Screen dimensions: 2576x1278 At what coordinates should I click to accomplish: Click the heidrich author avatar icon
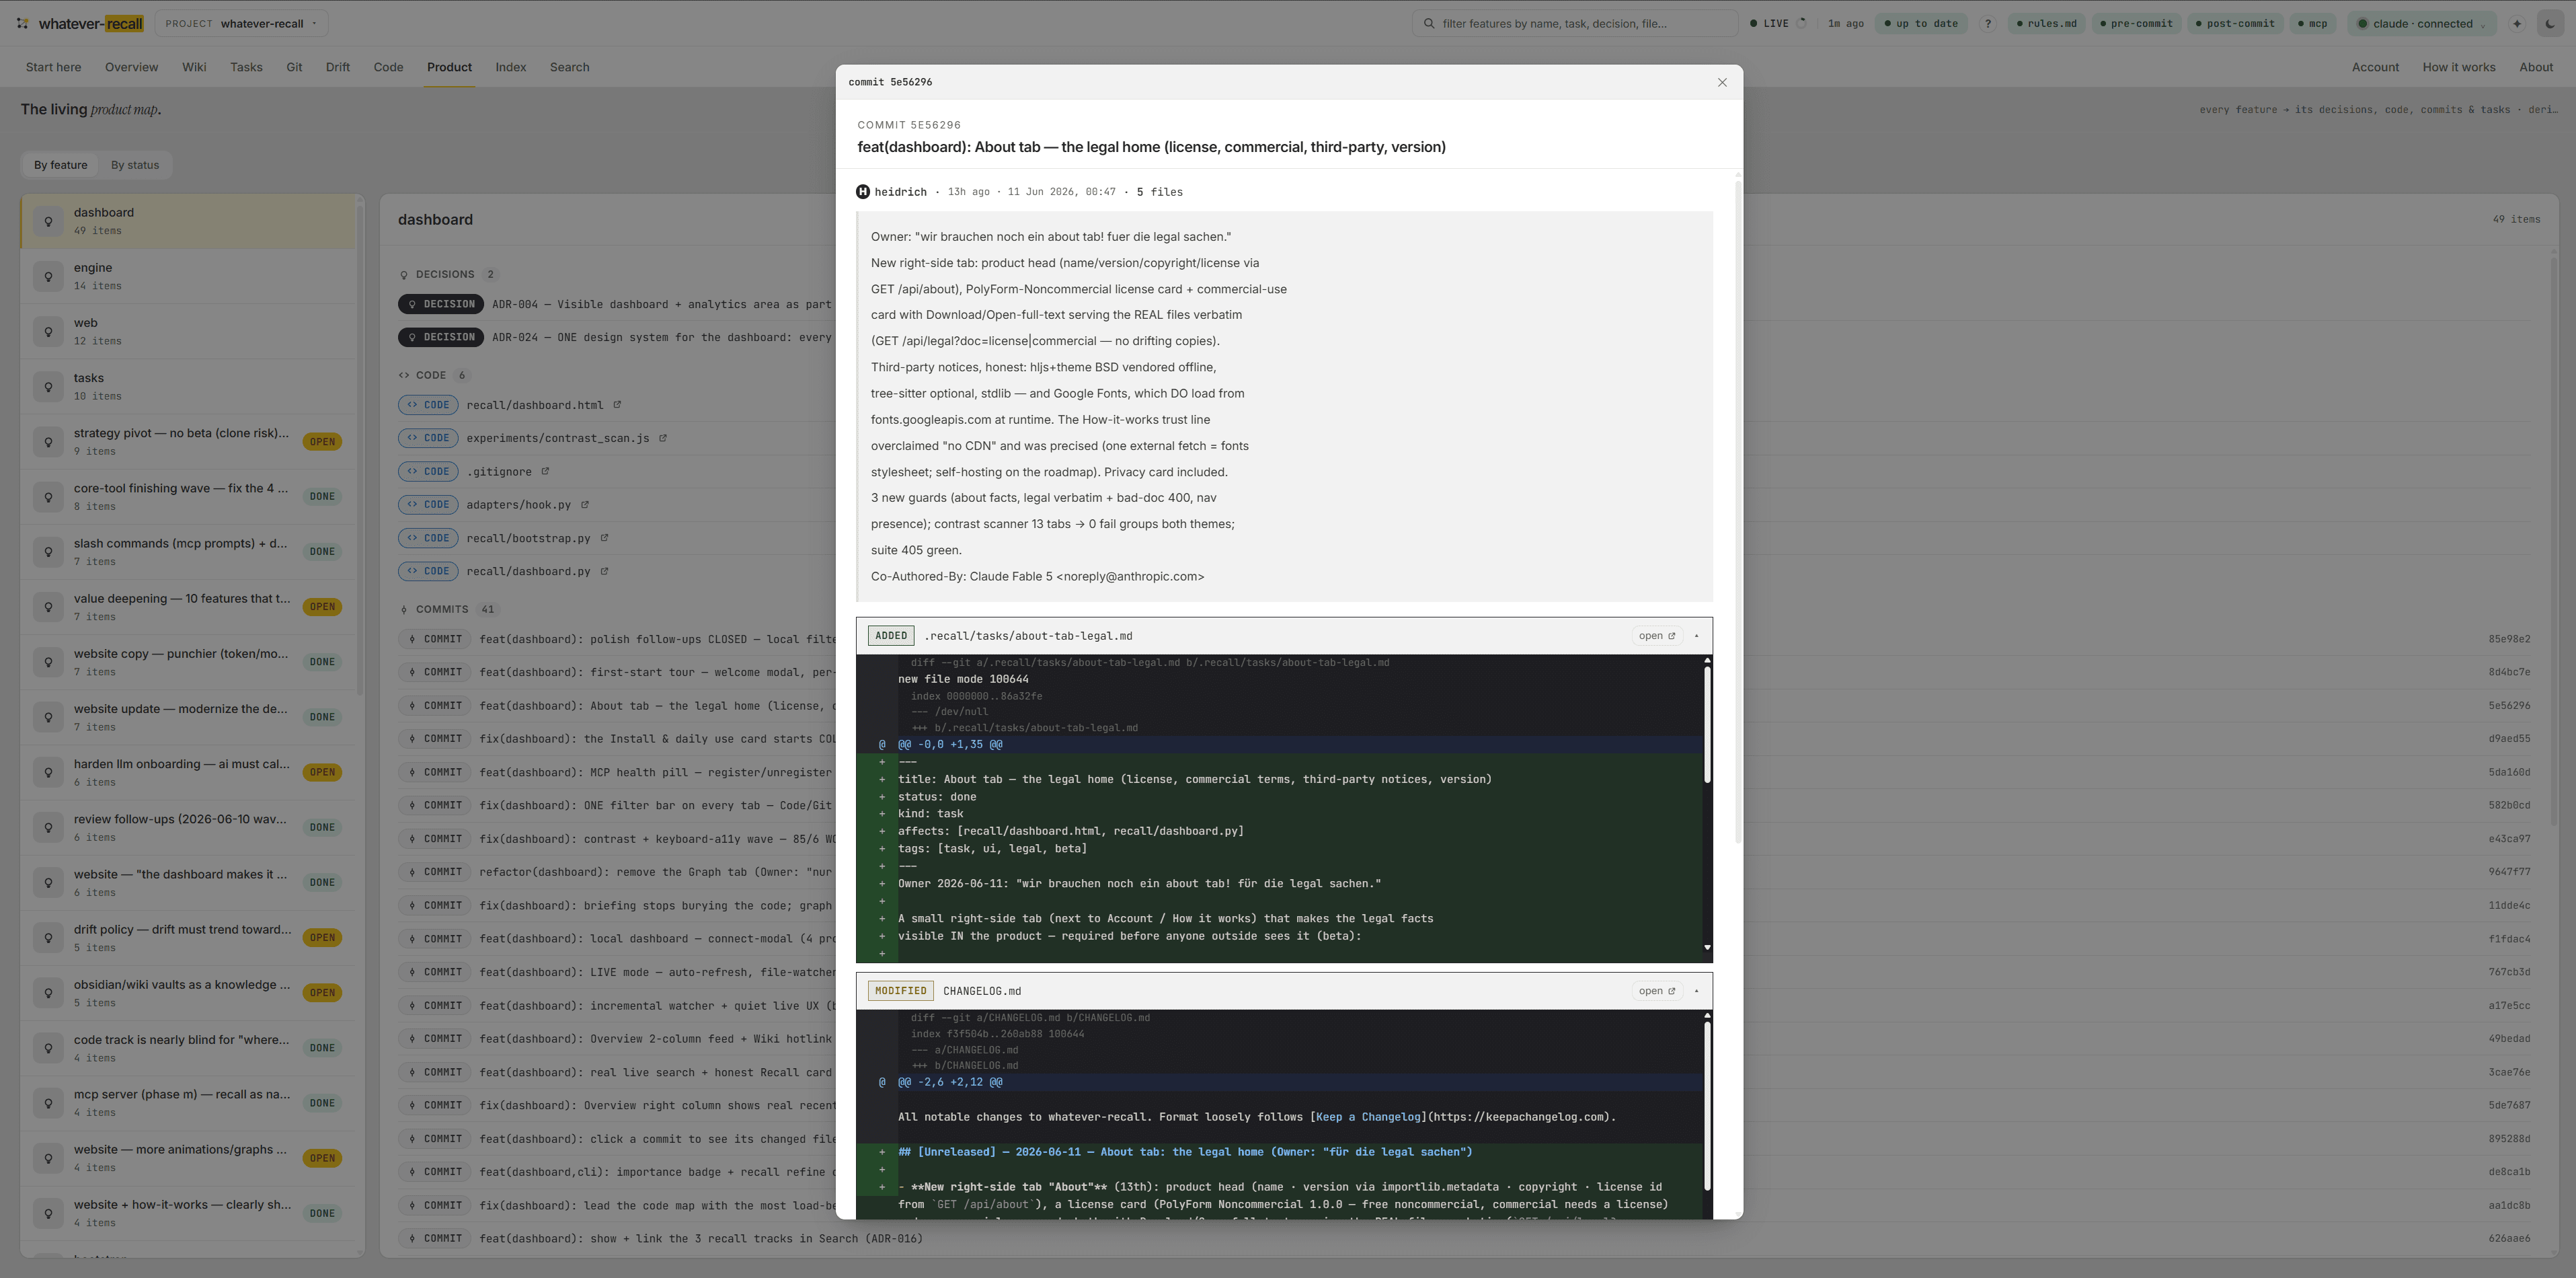pyautogui.click(x=863, y=192)
